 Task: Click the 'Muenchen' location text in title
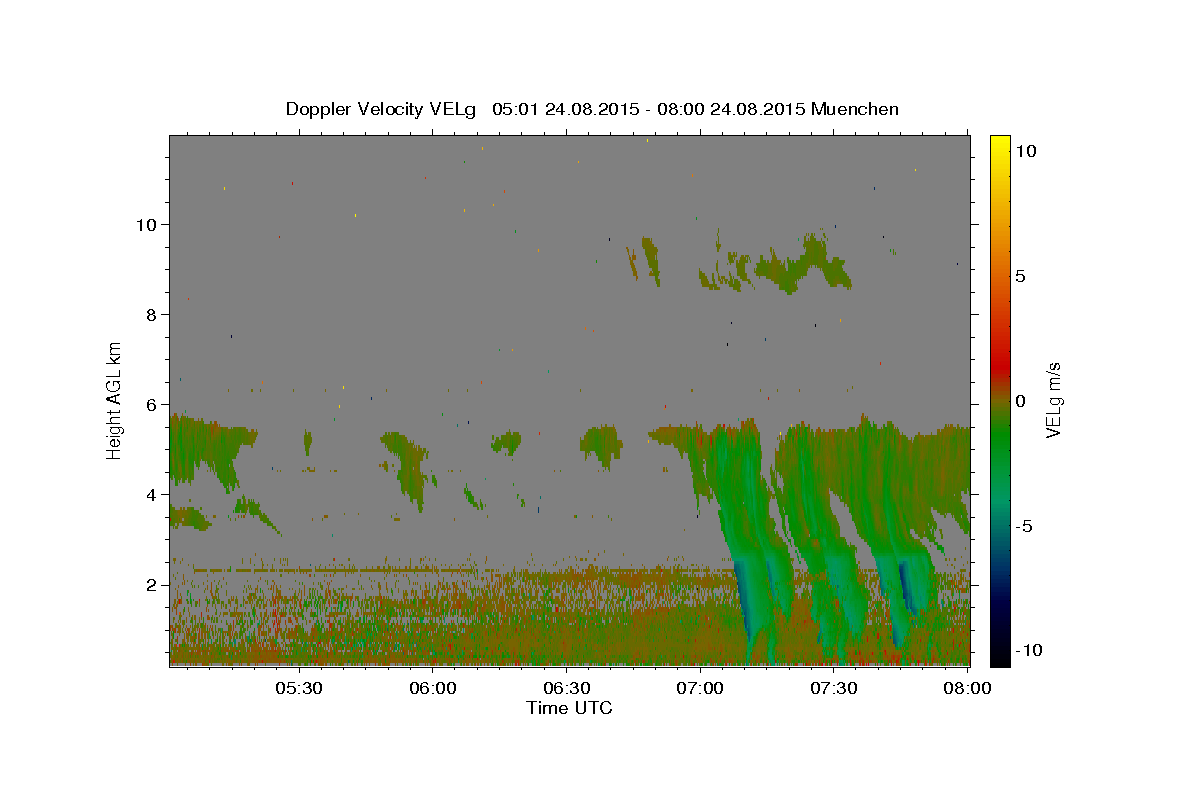[x=855, y=109]
